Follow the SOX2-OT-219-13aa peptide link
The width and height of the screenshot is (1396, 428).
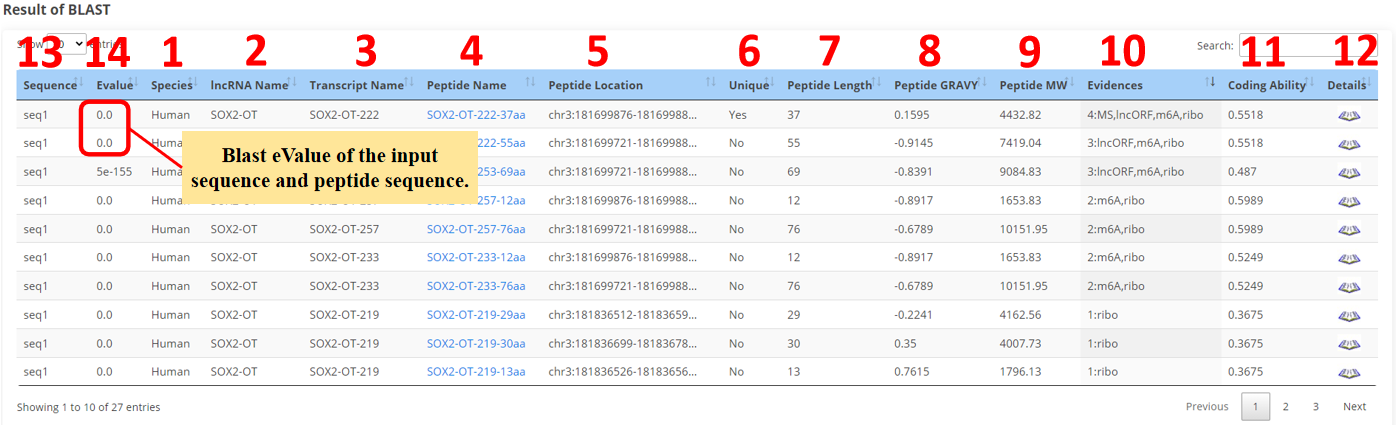pyautogui.click(x=476, y=372)
